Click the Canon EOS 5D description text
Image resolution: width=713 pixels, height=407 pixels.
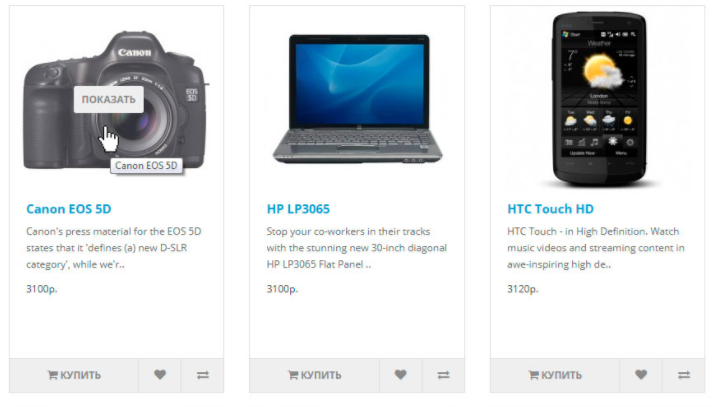pyautogui.click(x=114, y=248)
